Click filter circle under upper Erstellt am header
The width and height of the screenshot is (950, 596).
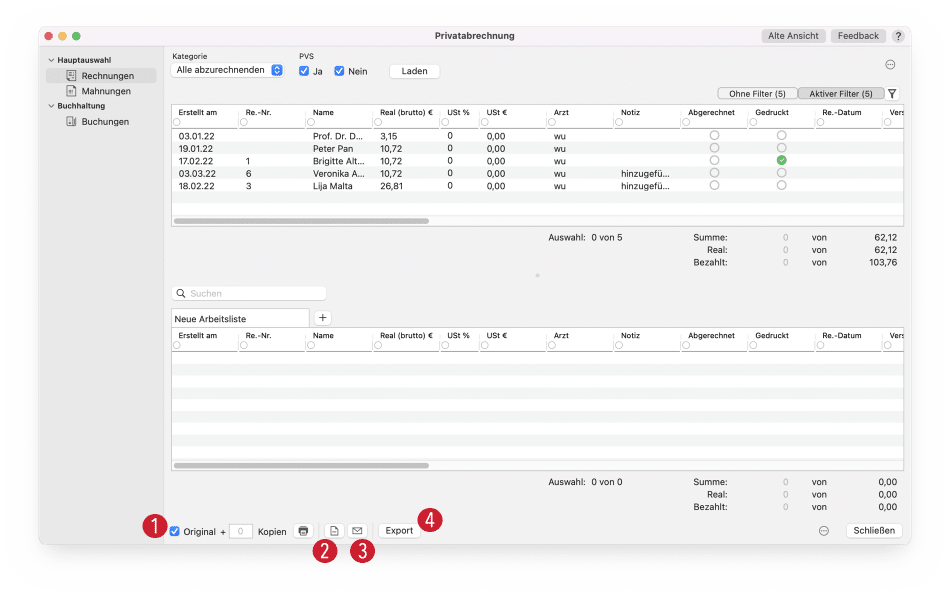[x=176, y=122]
